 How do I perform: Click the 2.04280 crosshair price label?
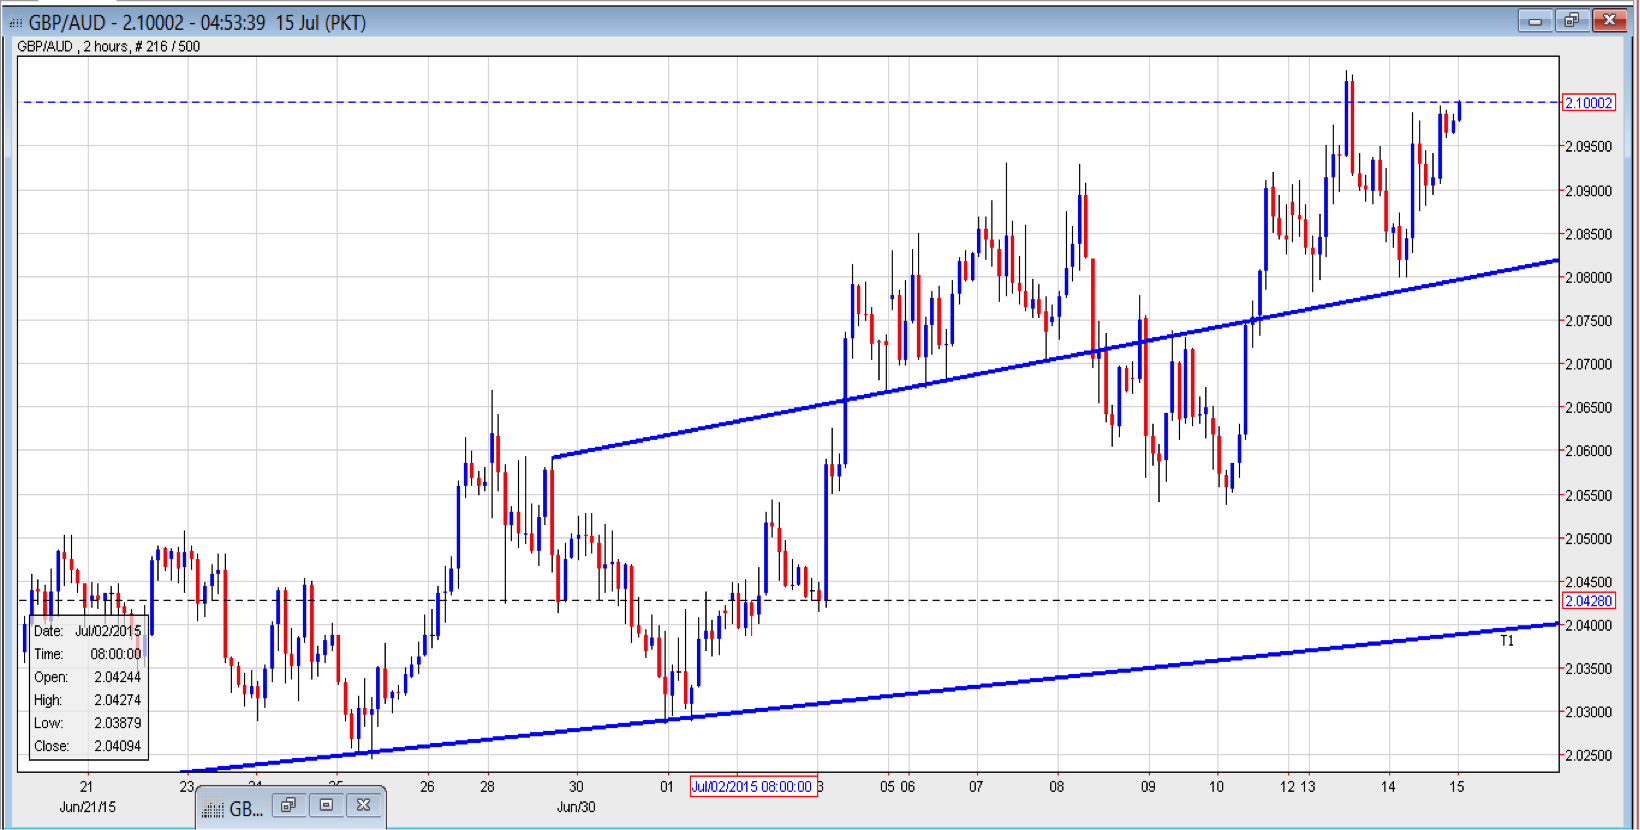[x=1588, y=601]
